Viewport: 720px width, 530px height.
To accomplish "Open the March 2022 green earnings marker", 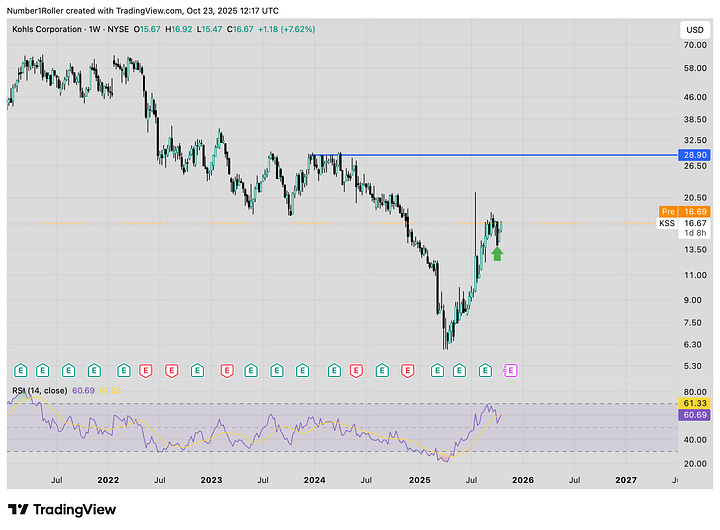I will pyautogui.click(x=124, y=370).
